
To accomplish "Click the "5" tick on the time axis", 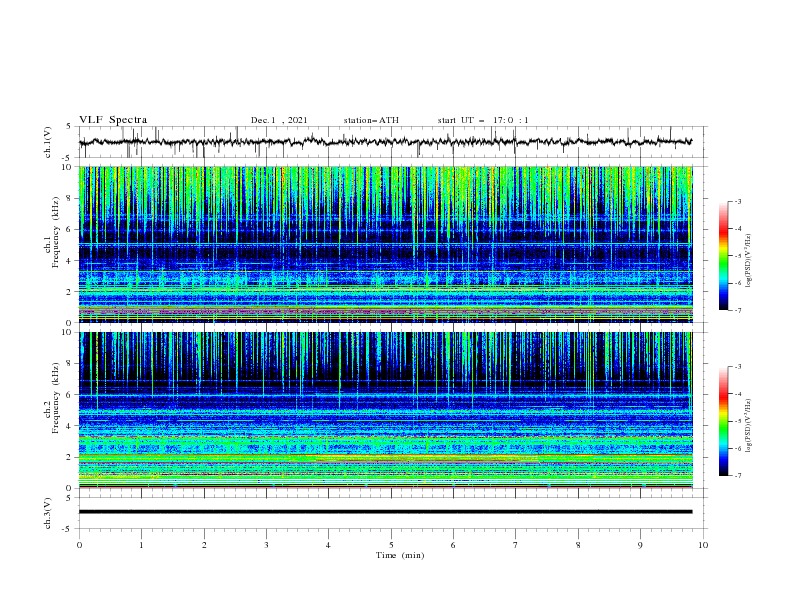I will click(x=391, y=545).
